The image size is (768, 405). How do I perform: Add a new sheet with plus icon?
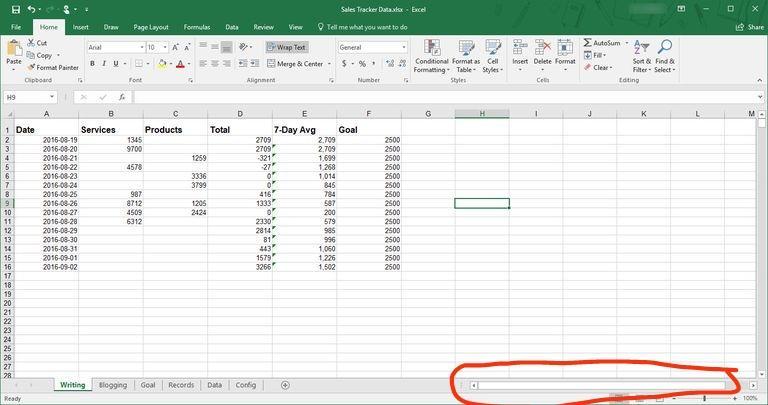click(x=285, y=385)
